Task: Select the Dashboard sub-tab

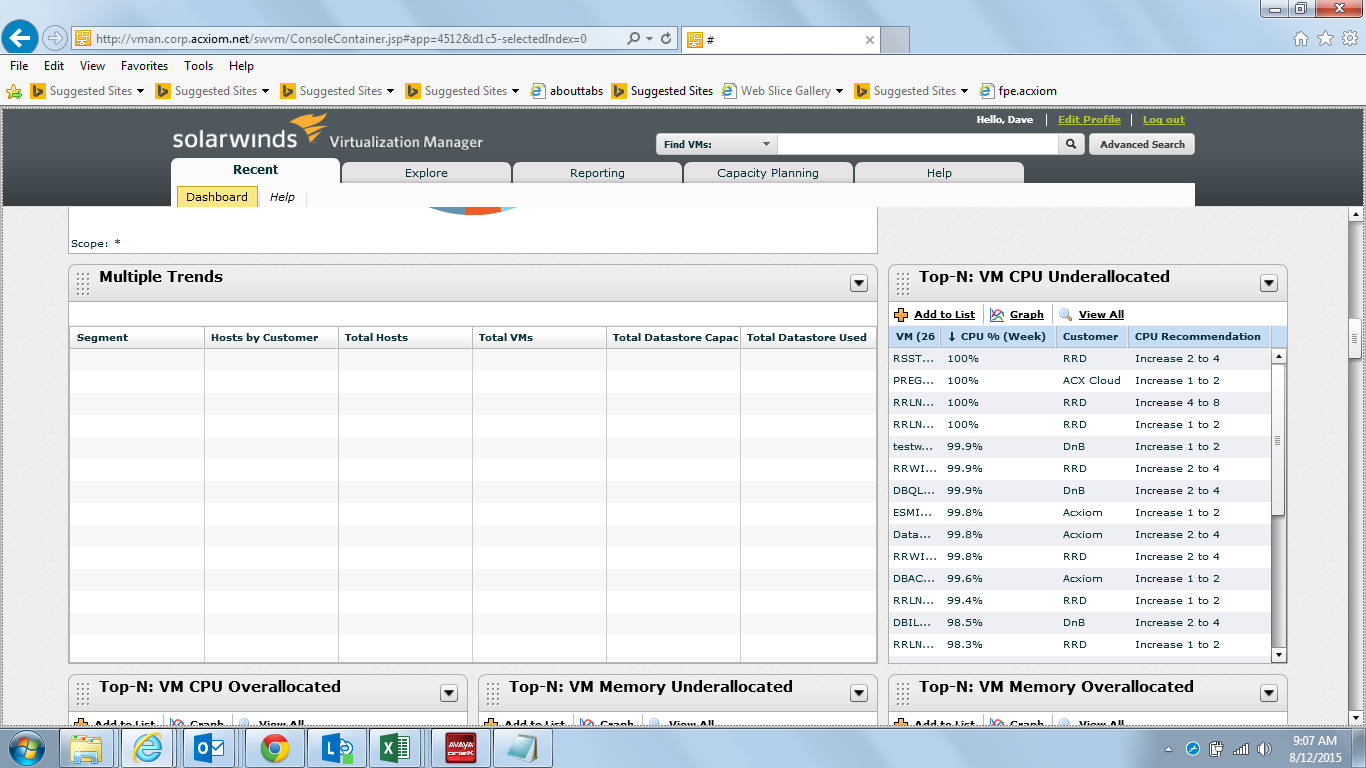Action: (217, 197)
